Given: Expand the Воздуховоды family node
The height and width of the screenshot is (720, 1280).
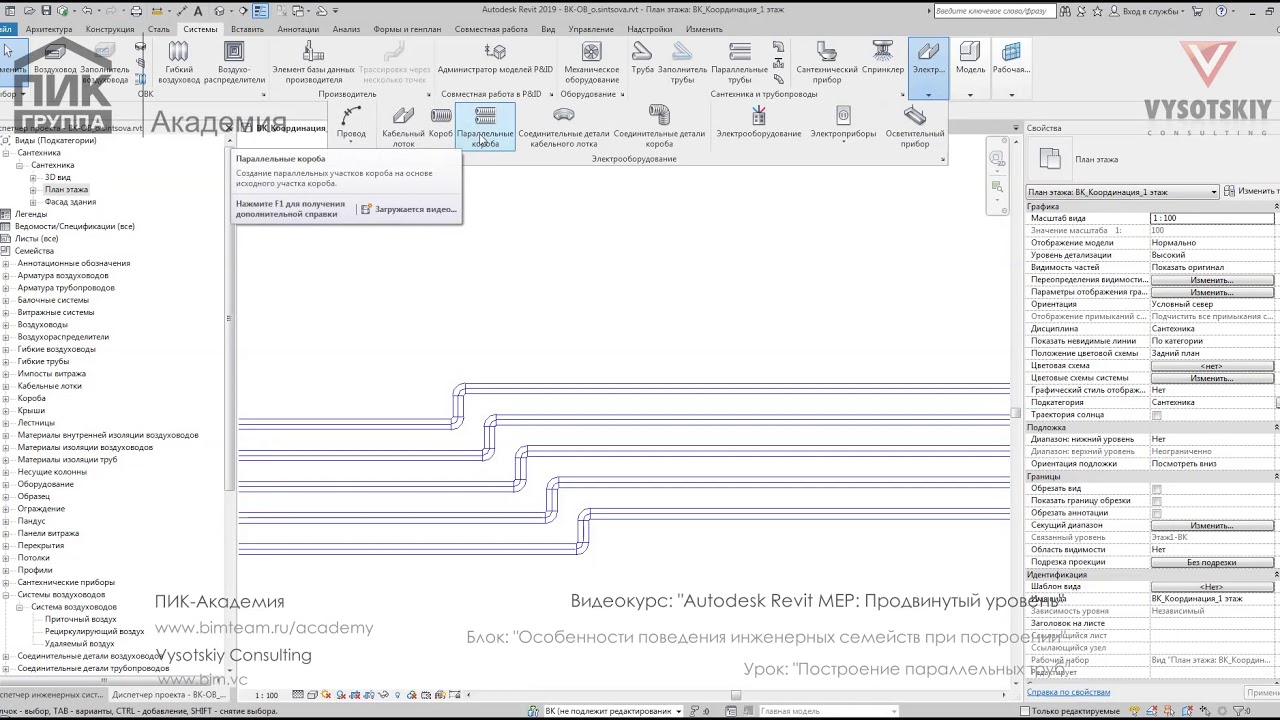Looking at the screenshot, I should point(8,325).
